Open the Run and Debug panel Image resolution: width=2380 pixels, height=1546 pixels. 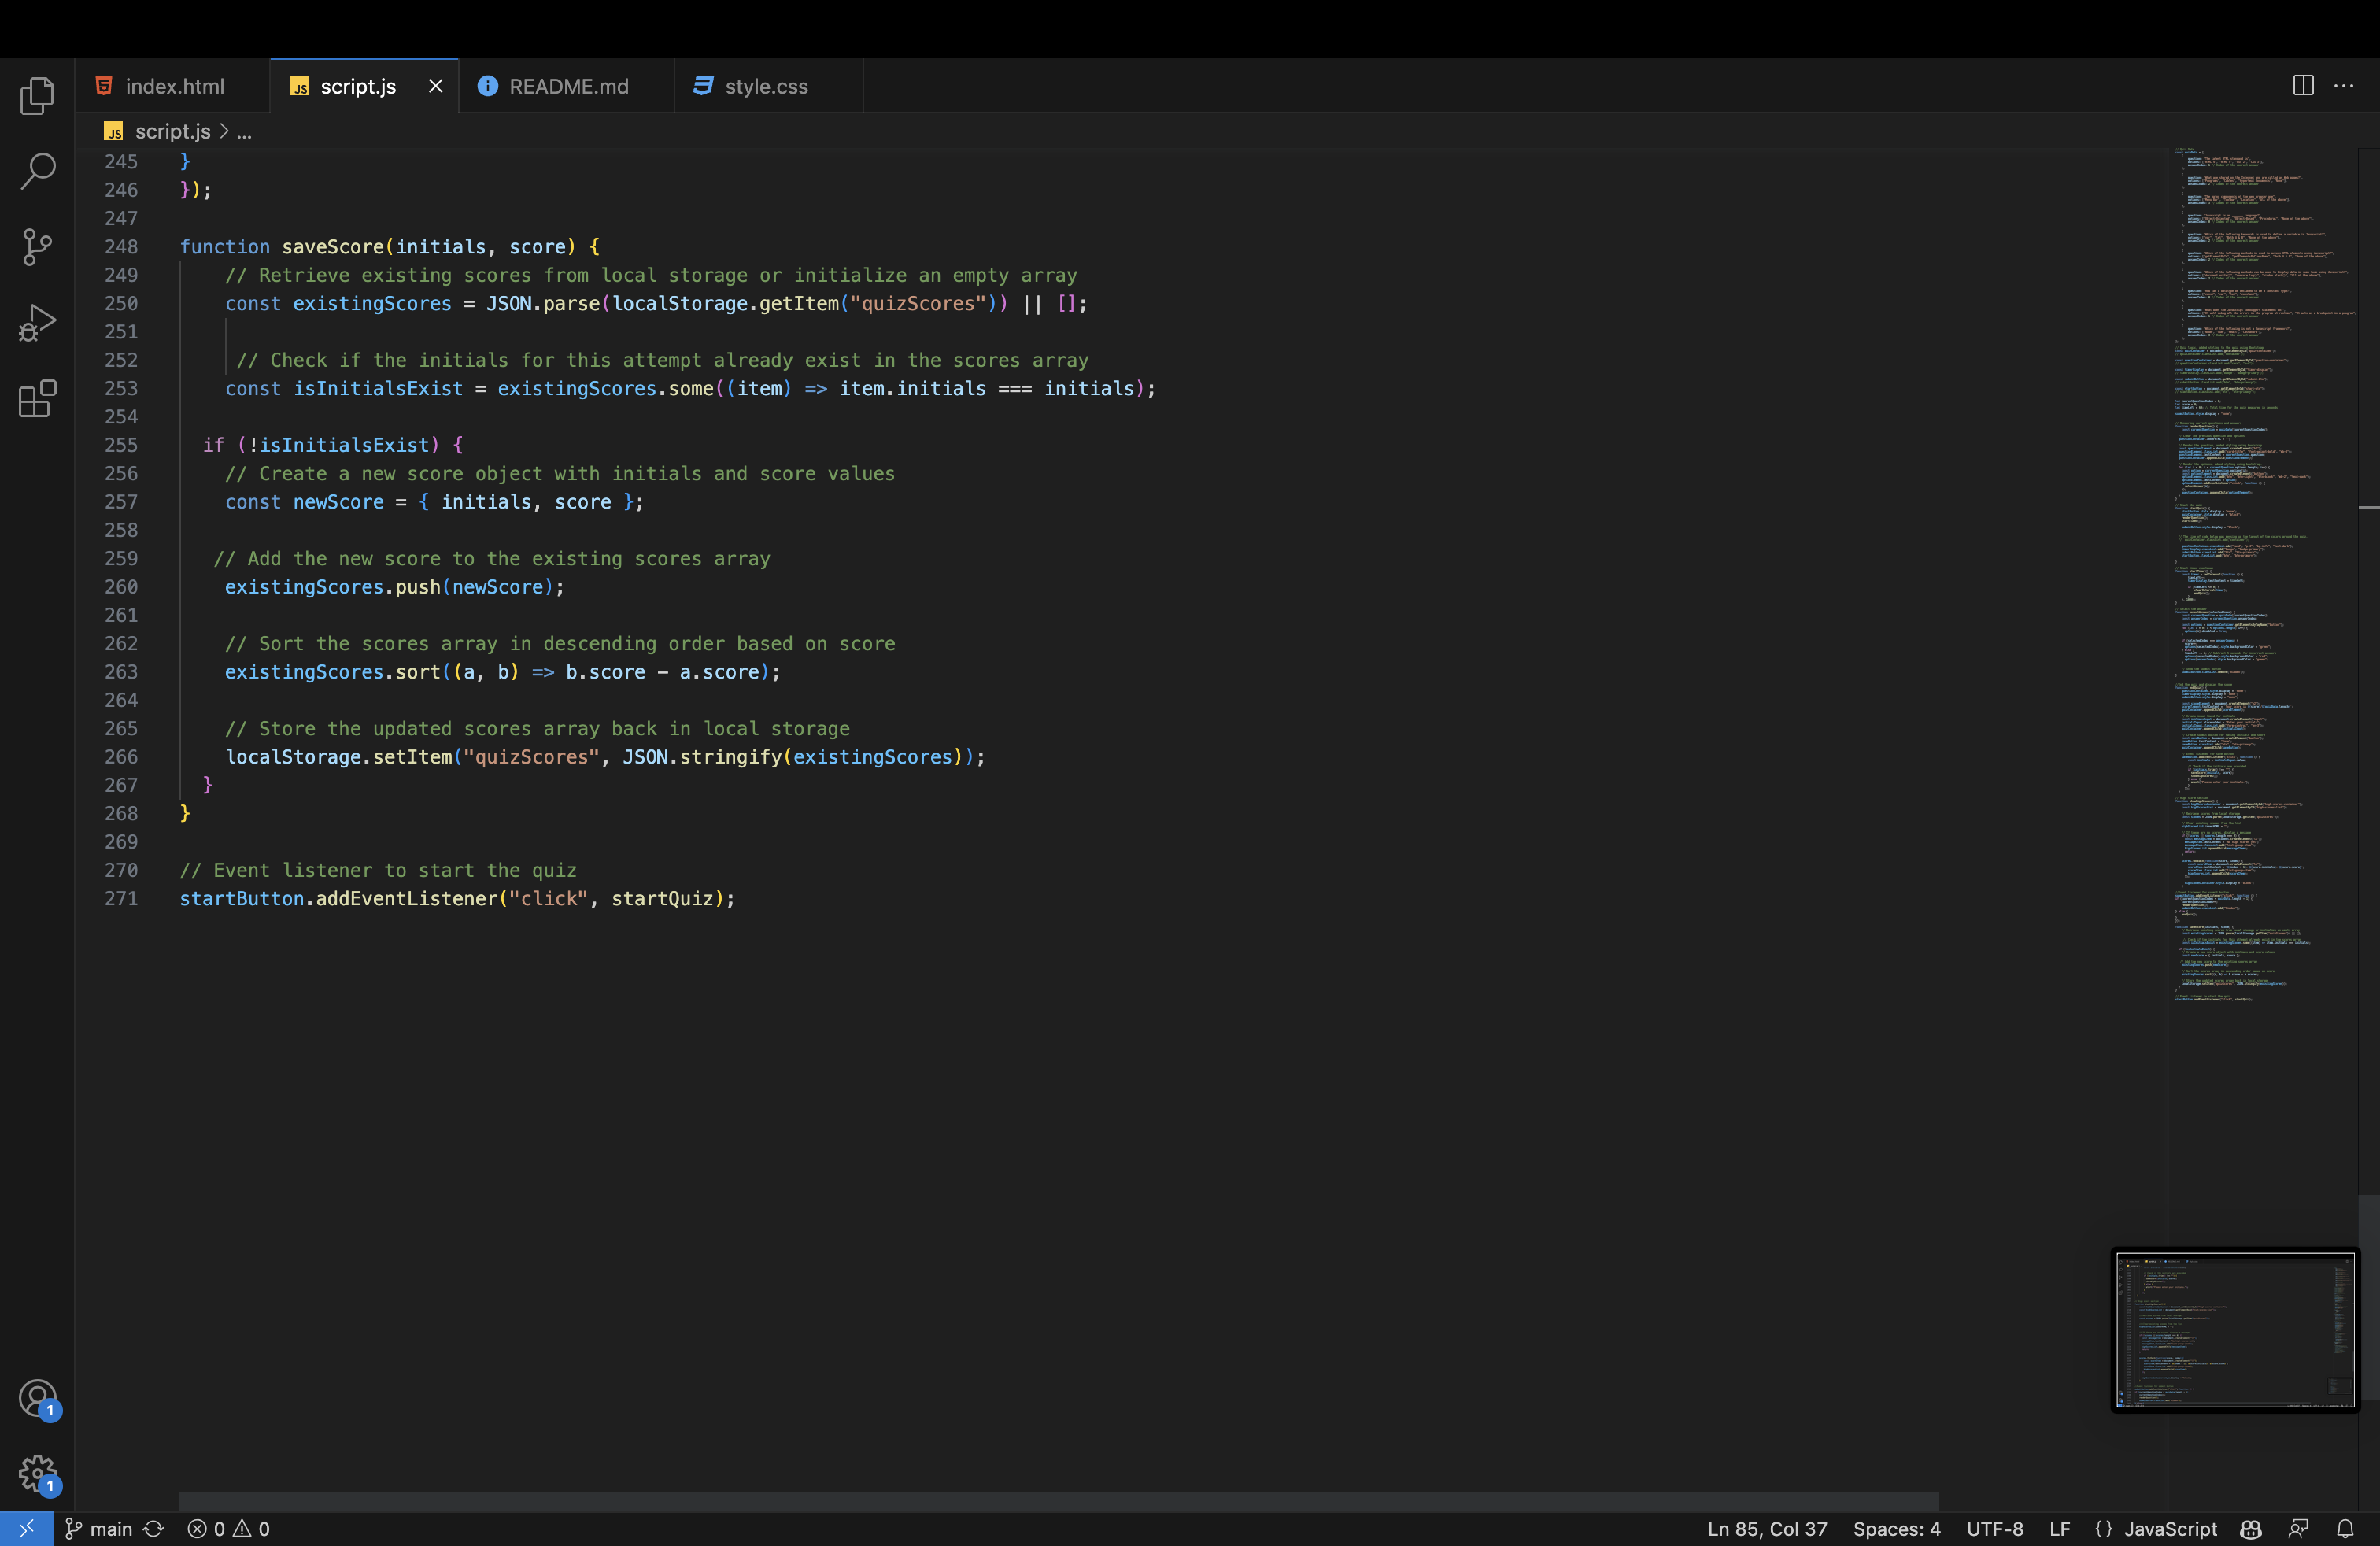click(37, 322)
